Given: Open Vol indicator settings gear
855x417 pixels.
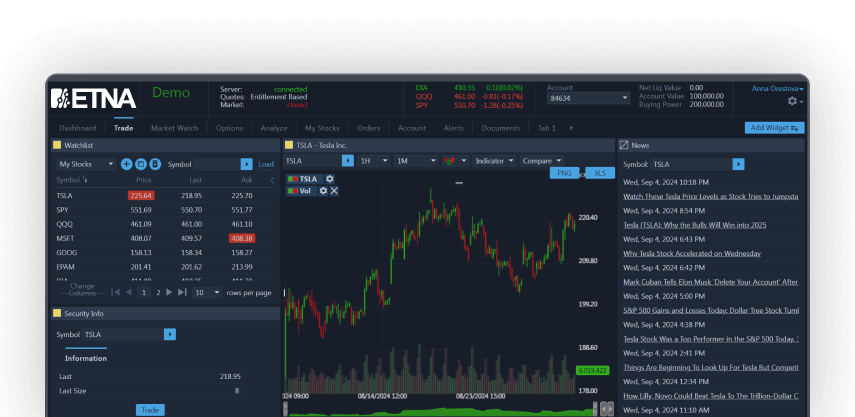Looking at the screenshot, I should [x=323, y=191].
